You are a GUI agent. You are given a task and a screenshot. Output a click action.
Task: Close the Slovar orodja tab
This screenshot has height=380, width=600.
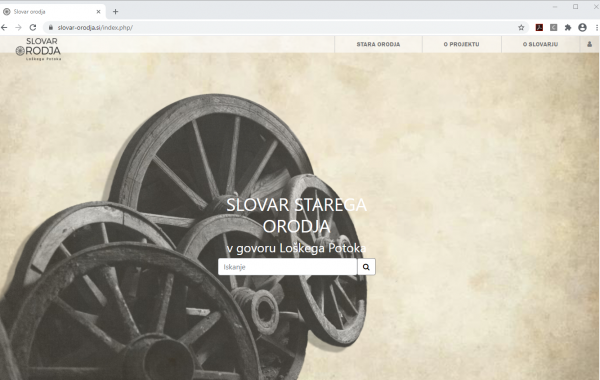[x=98, y=11]
